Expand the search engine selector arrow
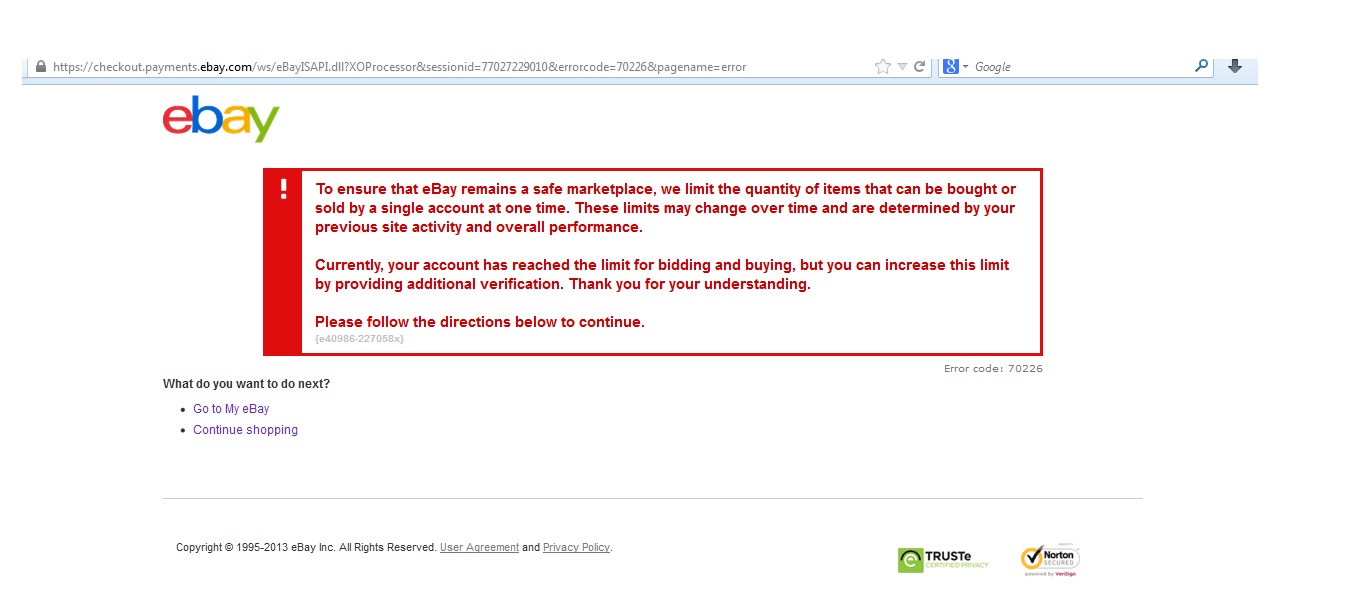The image size is (1360, 605). (x=966, y=67)
